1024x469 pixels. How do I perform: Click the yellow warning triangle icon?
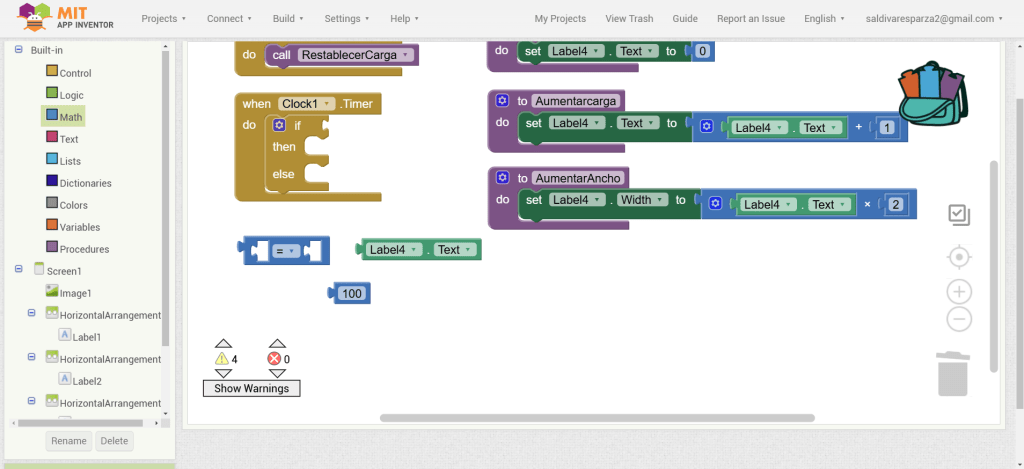(222, 359)
